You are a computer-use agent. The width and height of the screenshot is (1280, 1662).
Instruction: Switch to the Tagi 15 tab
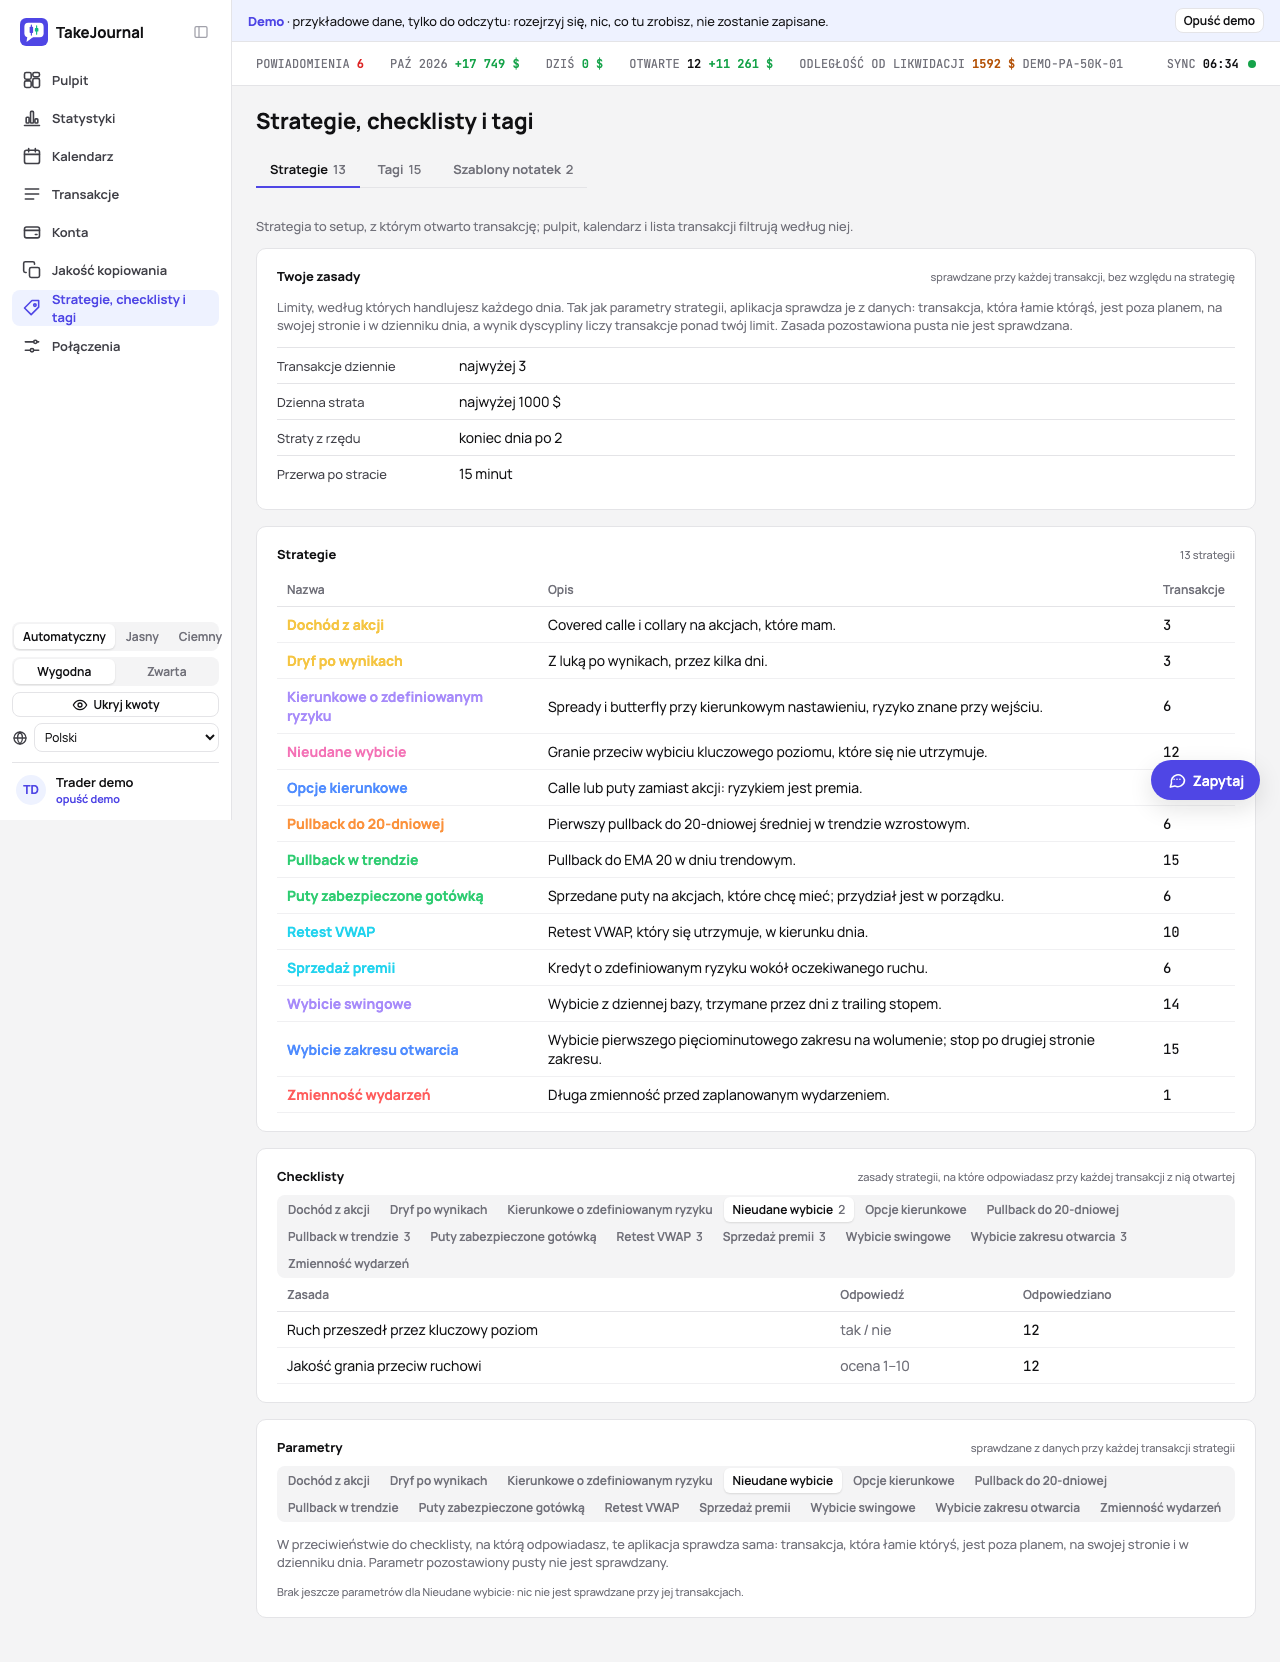coord(399,170)
